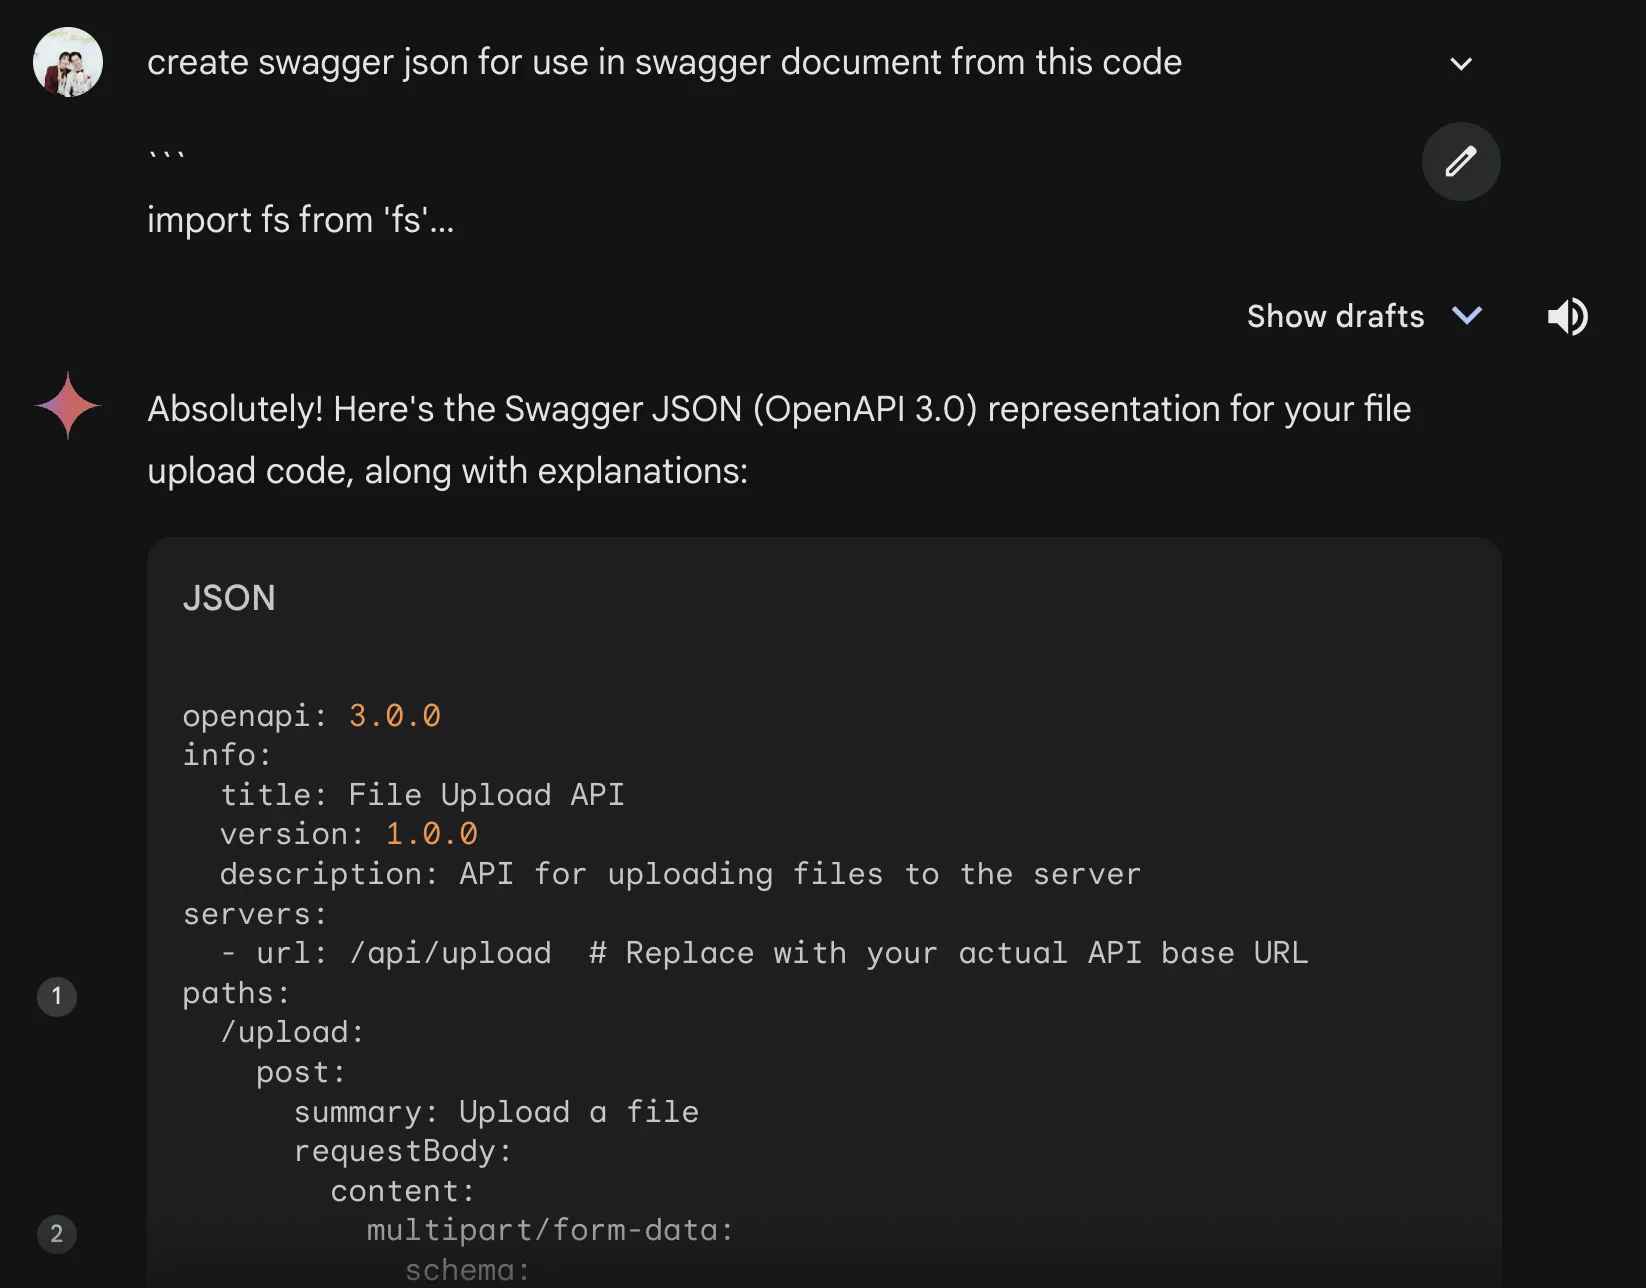Click the JSON code block label
This screenshot has height=1288, width=1646.
click(x=229, y=598)
